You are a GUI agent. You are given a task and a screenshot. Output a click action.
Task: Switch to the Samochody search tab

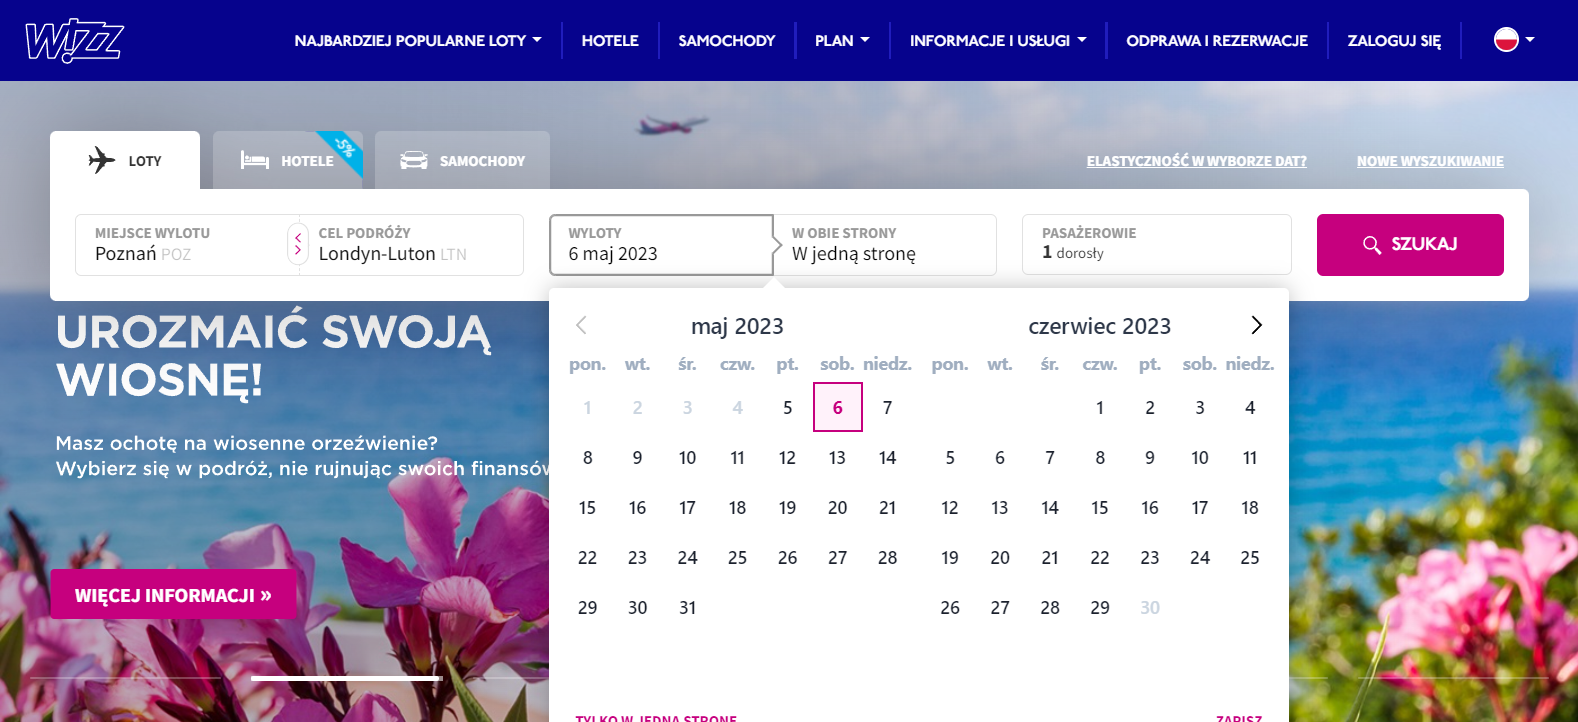tap(462, 160)
